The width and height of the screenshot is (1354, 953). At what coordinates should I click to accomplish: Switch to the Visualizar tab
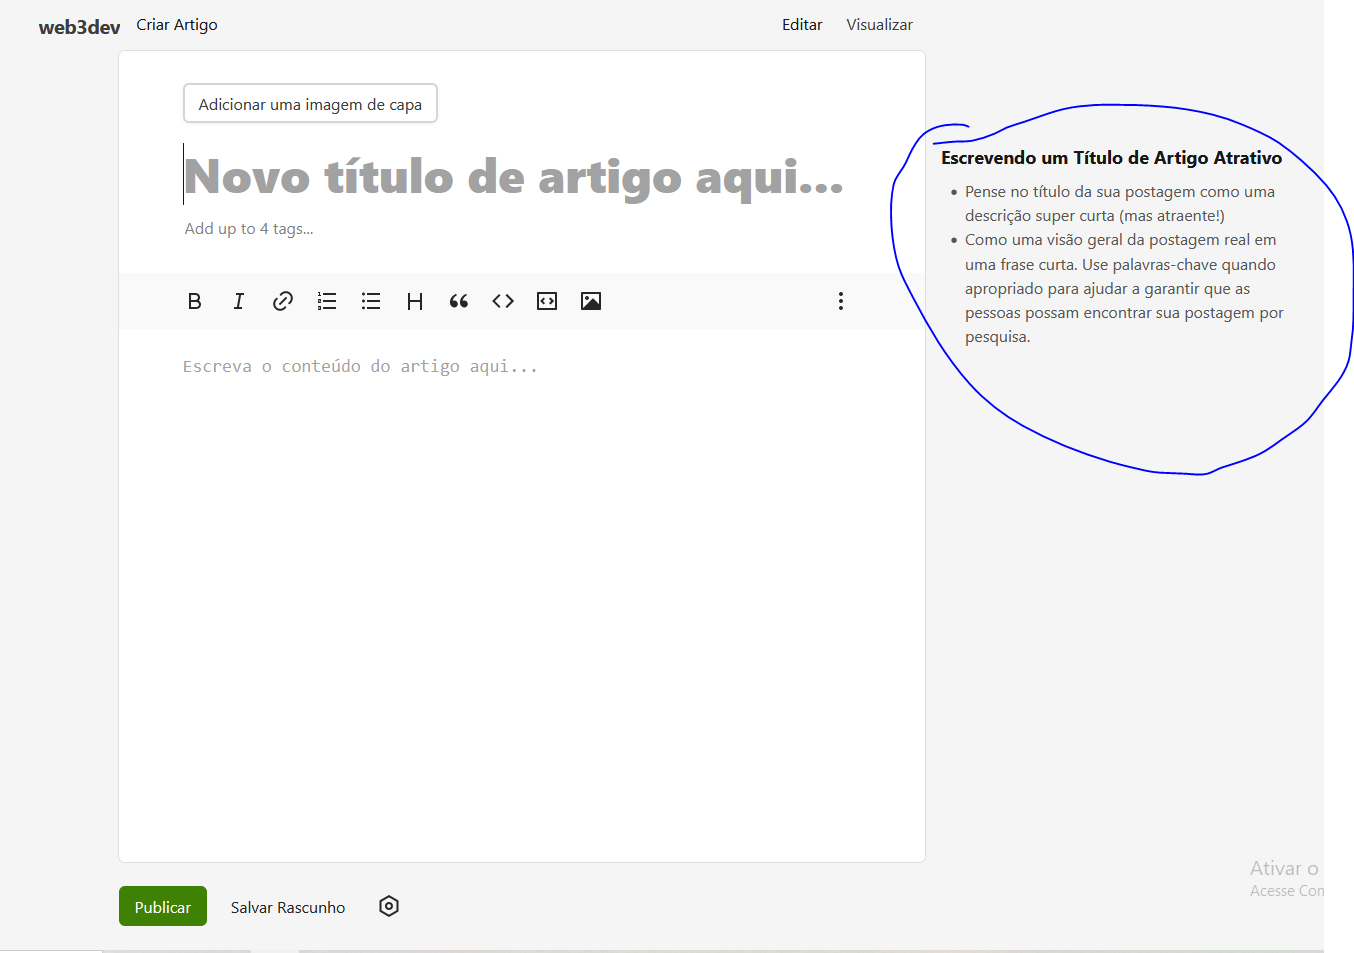(x=879, y=24)
